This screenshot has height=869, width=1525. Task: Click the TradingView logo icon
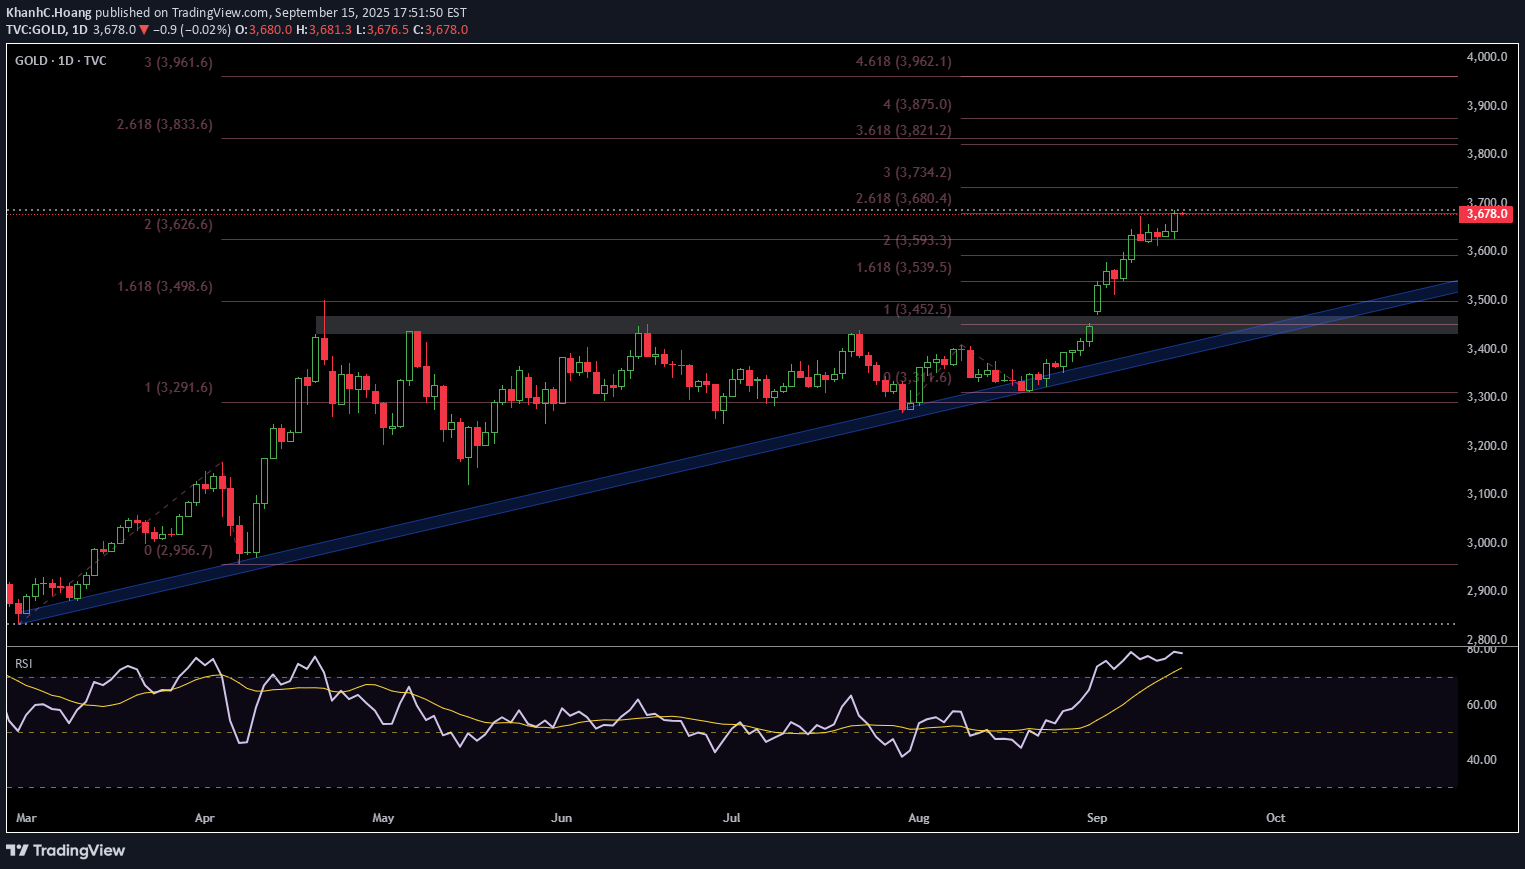click(17, 850)
